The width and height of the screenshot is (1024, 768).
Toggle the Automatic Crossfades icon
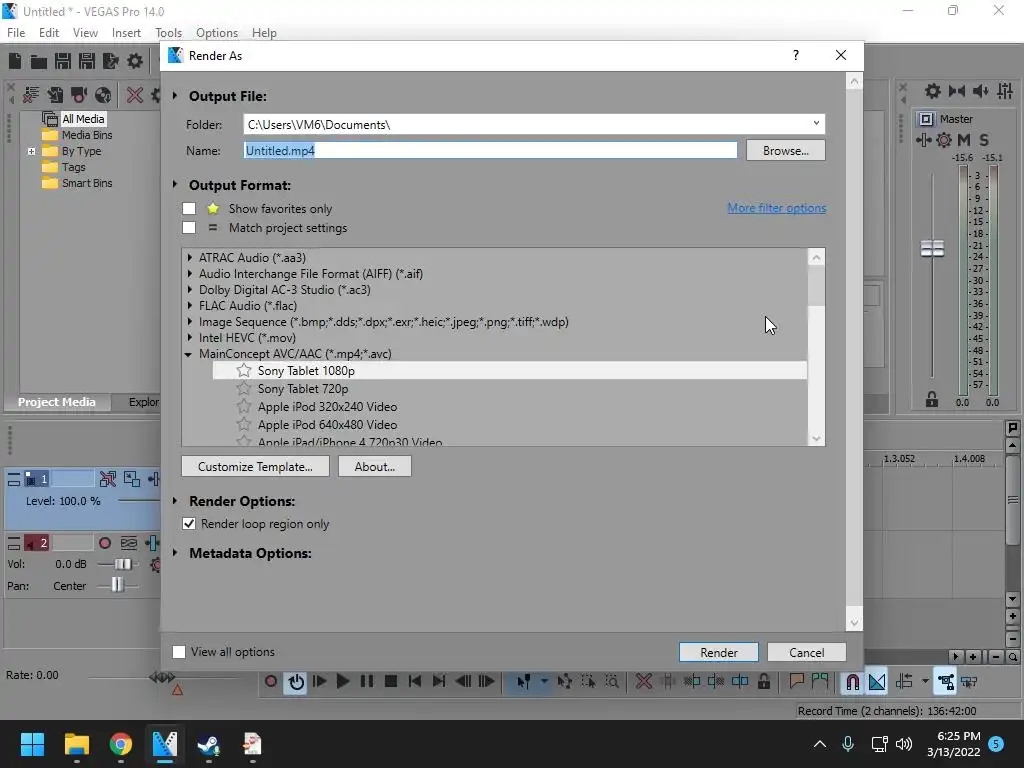tap(877, 682)
